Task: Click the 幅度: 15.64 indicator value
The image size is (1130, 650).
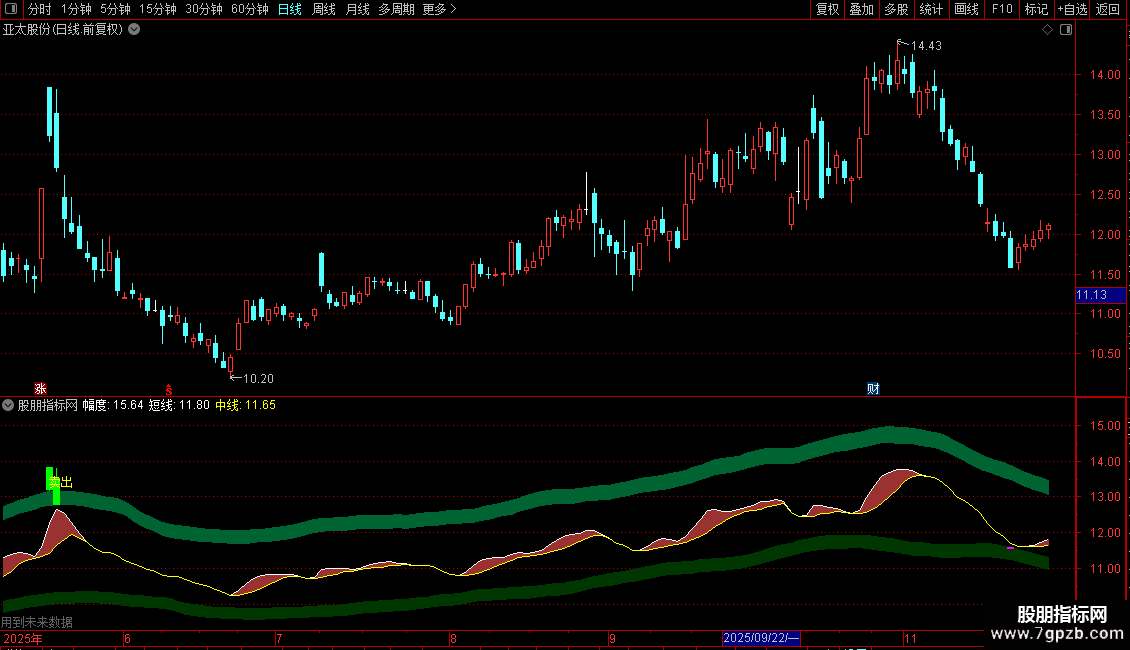Action: [x=112, y=405]
